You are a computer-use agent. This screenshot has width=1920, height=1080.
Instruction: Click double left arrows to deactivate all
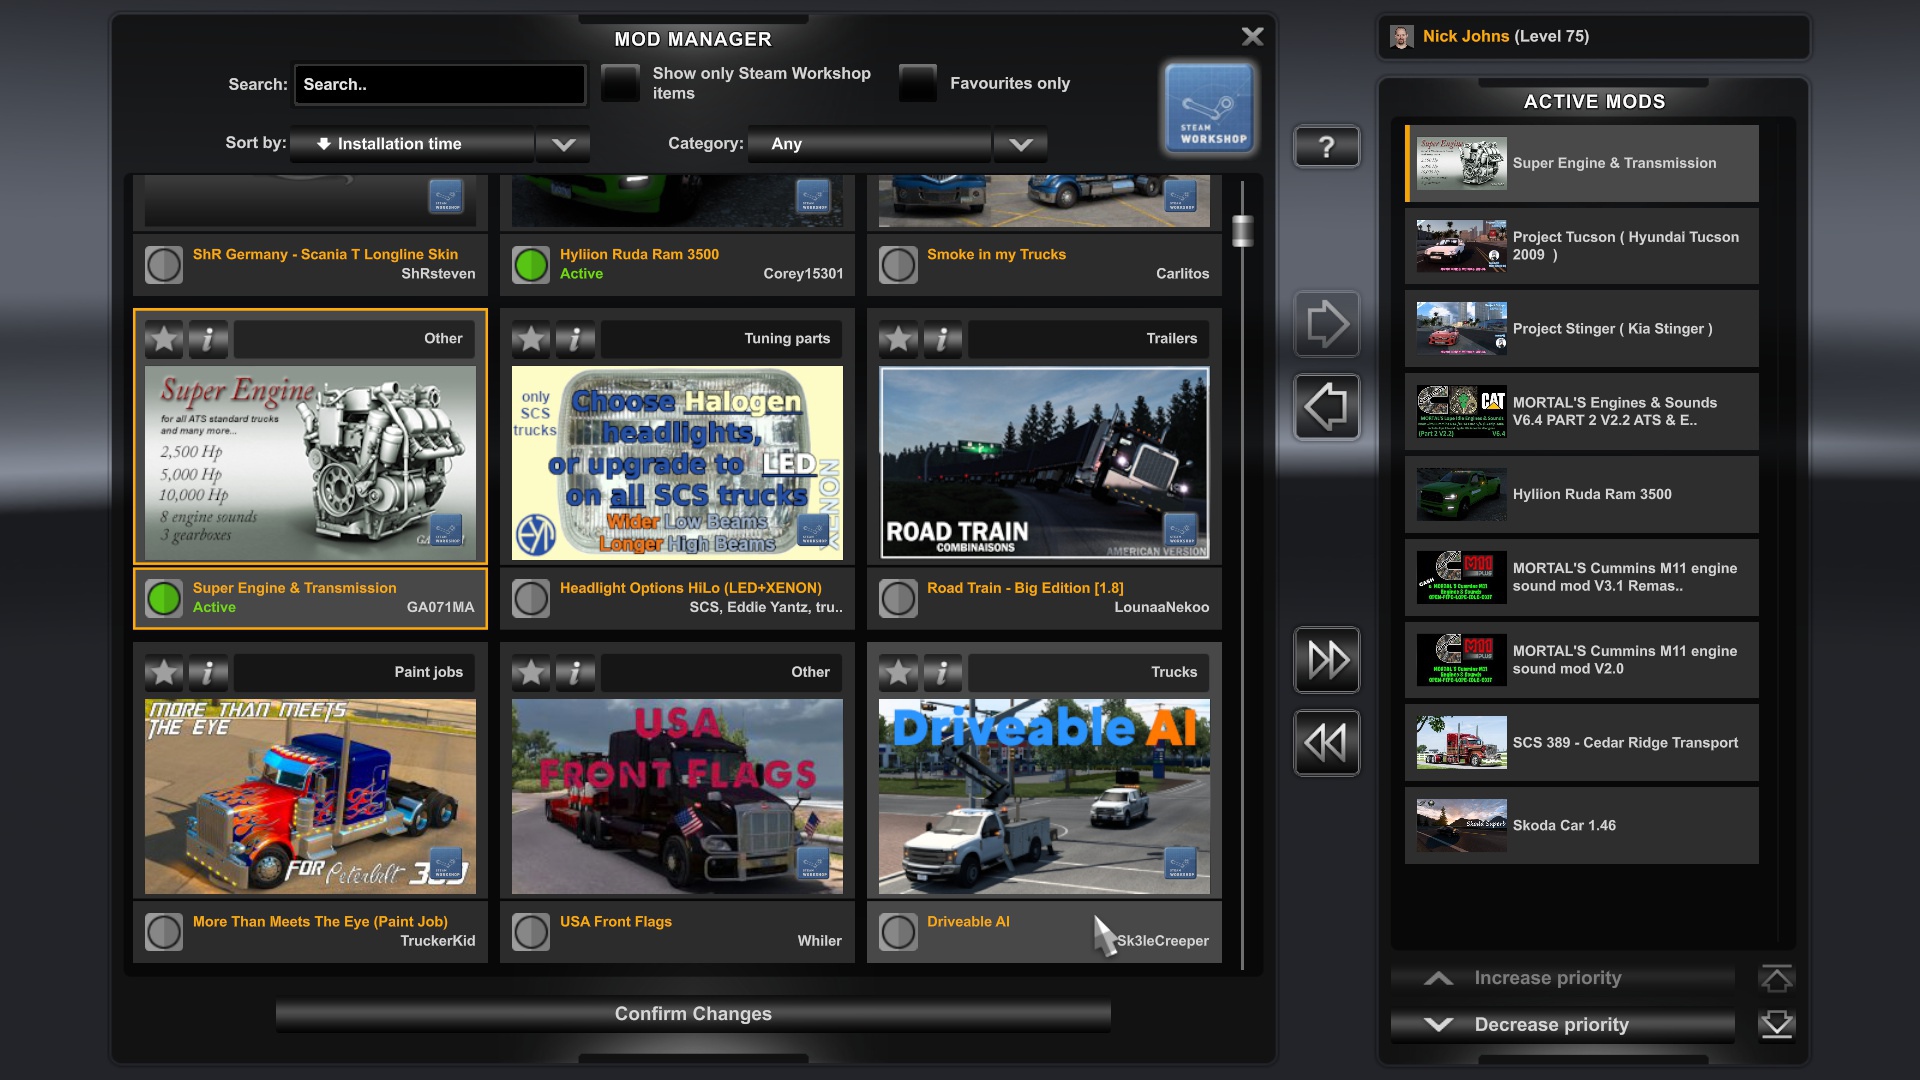coord(1326,743)
